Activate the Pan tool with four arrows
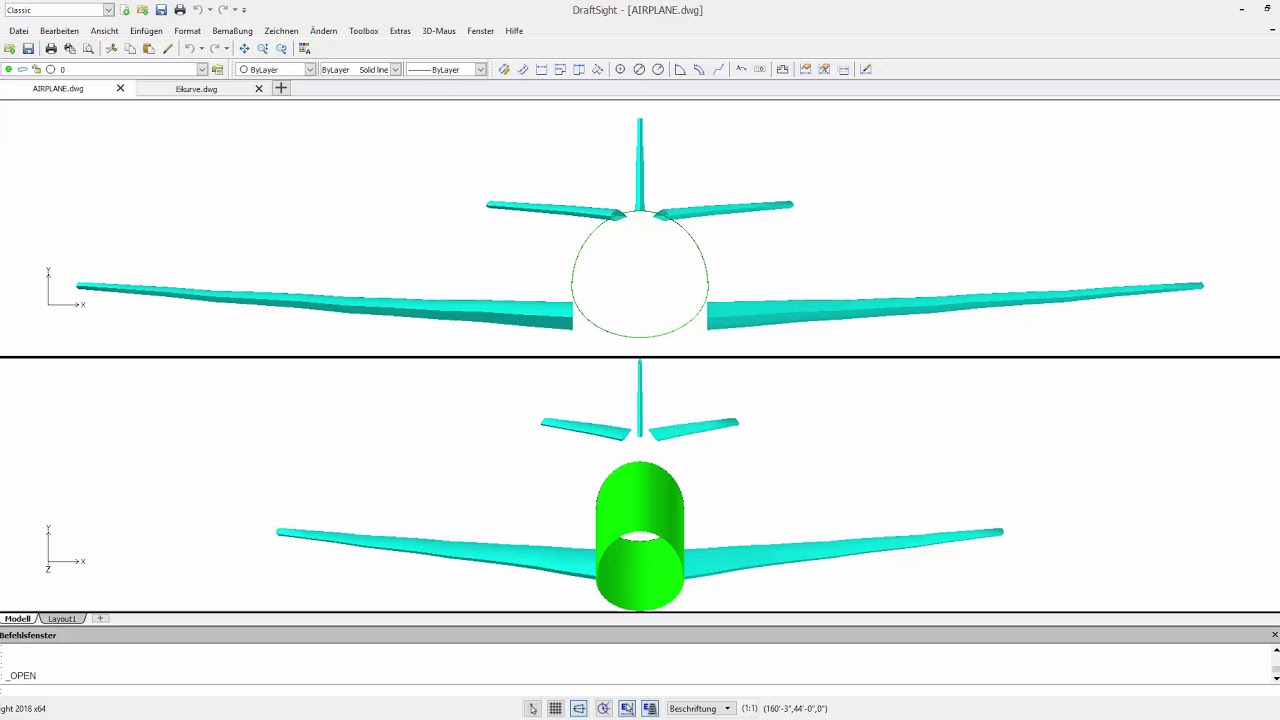The height and width of the screenshot is (720, 1280). pos(244,48)
